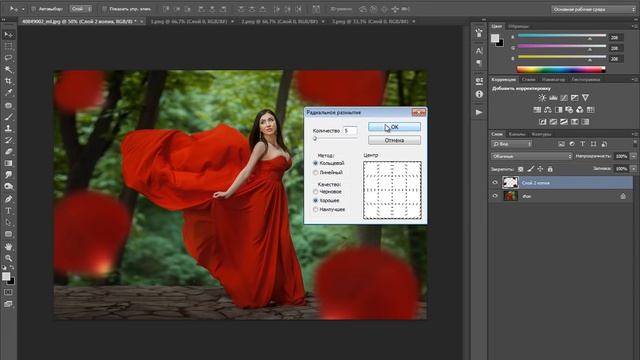Select the Eyedropper tool

coord(8,93)
